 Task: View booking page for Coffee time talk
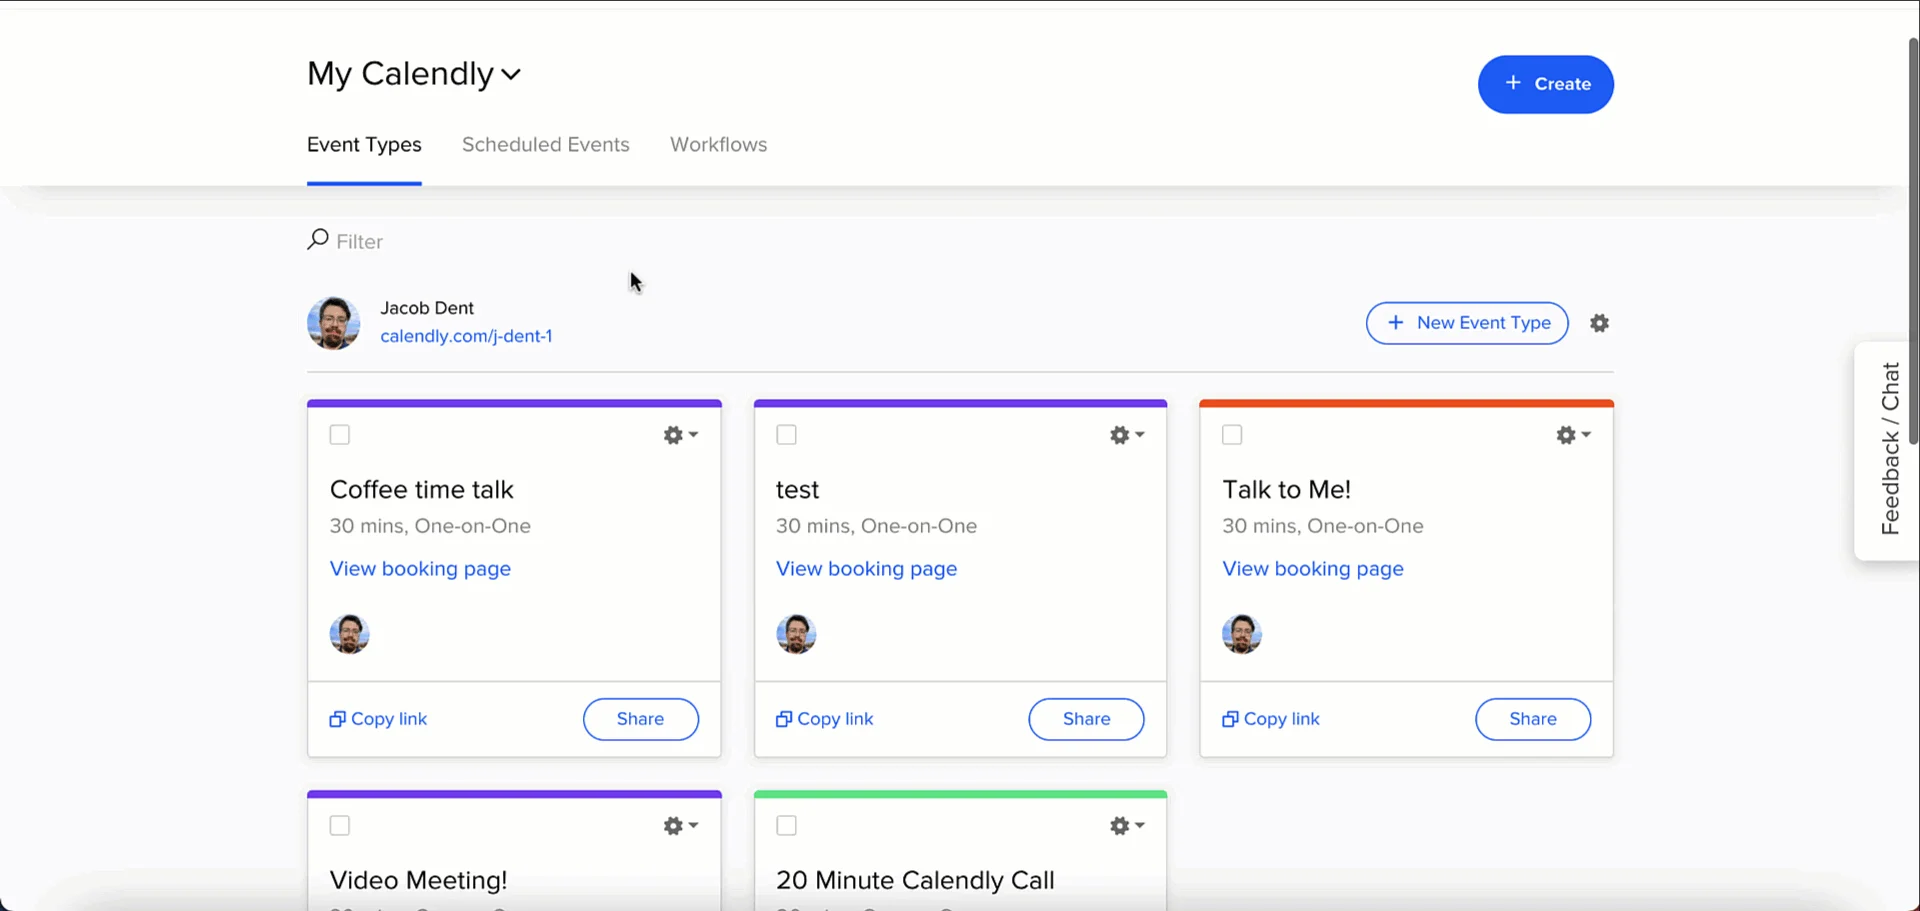point(420,569)
